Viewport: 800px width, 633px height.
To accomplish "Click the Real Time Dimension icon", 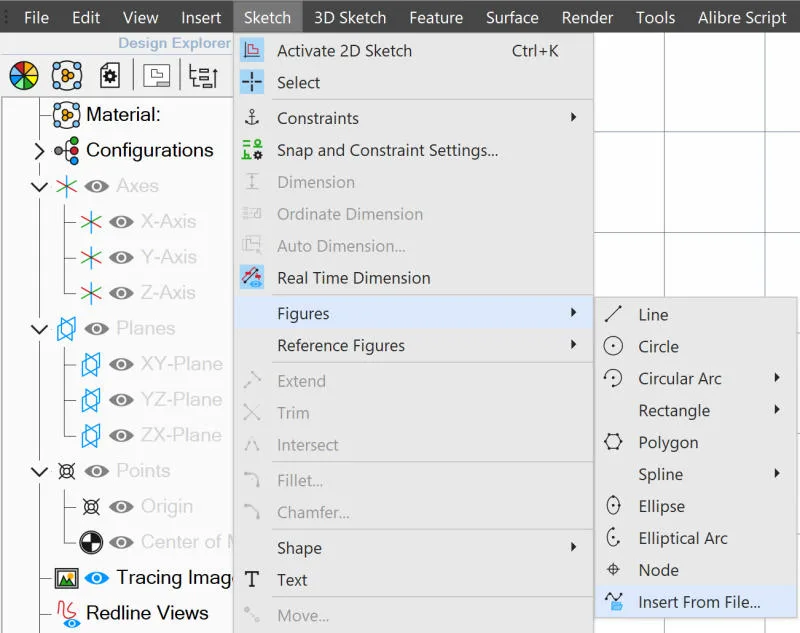I will pyautogui.click(x=252, y=277).
